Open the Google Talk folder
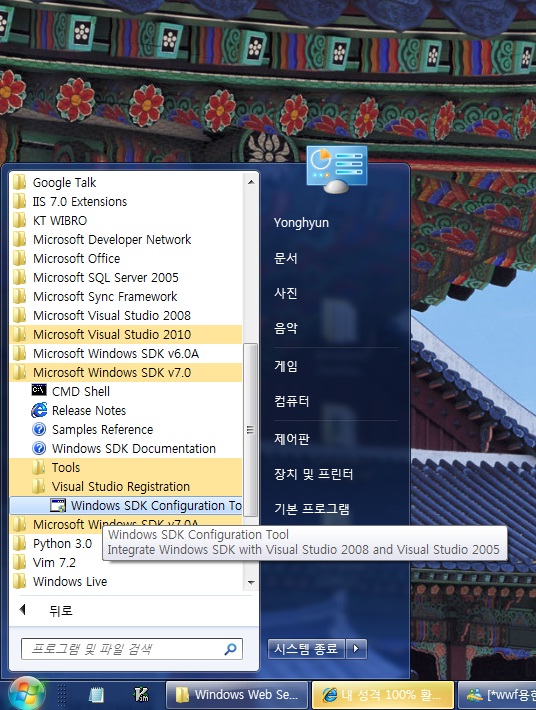 (x=126, y=182)
